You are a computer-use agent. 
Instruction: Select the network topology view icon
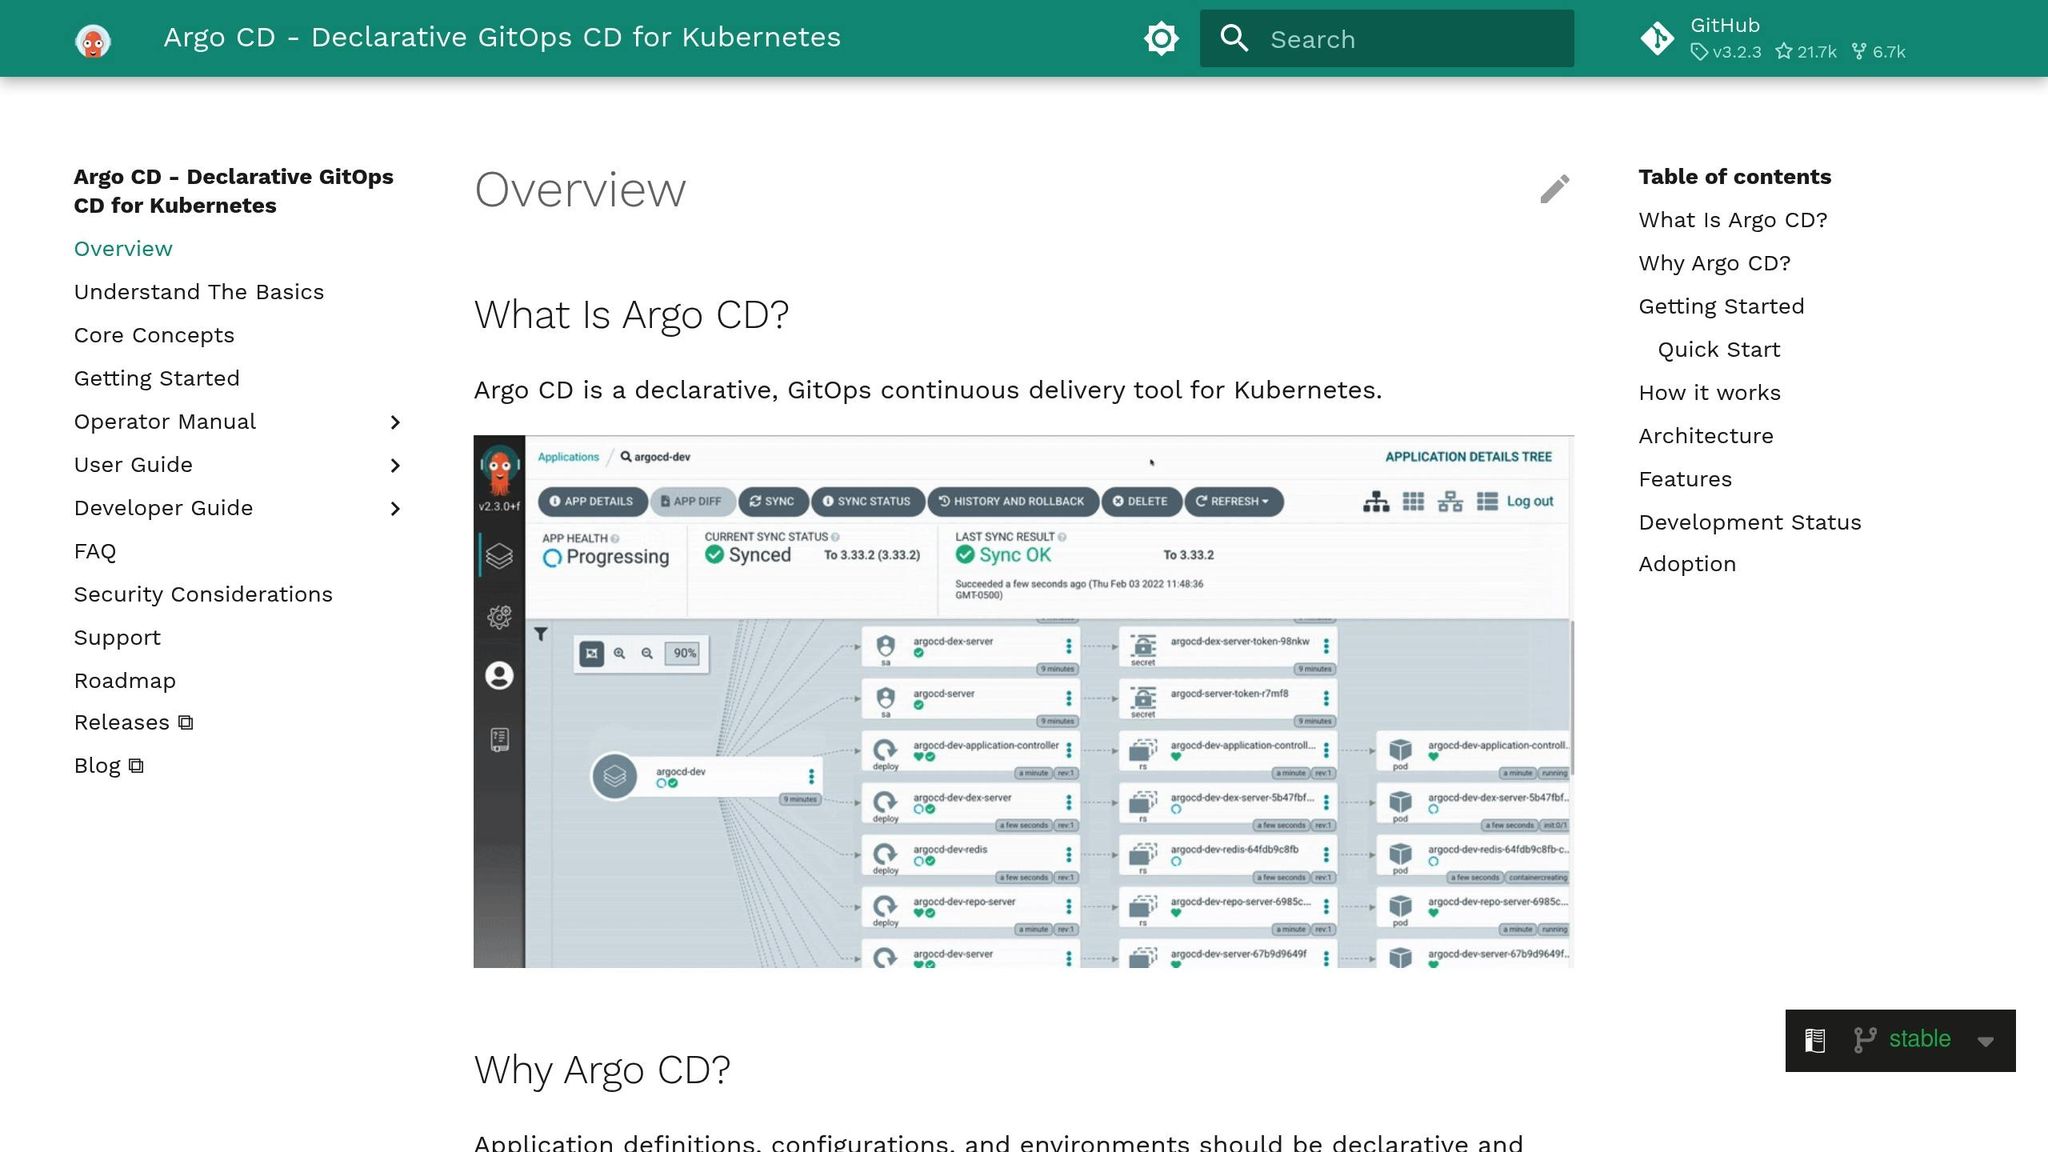[x=1450, y=501]
